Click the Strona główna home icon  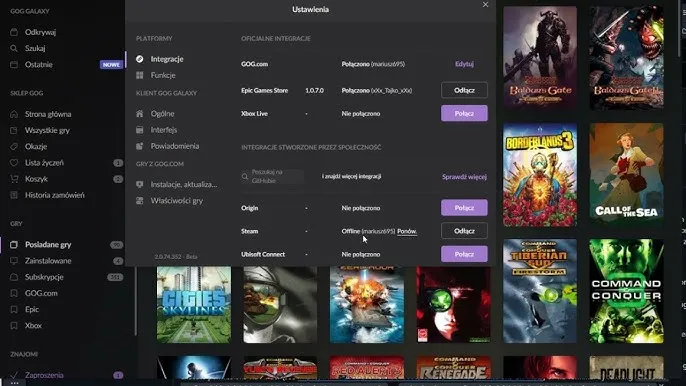[14, 114]
